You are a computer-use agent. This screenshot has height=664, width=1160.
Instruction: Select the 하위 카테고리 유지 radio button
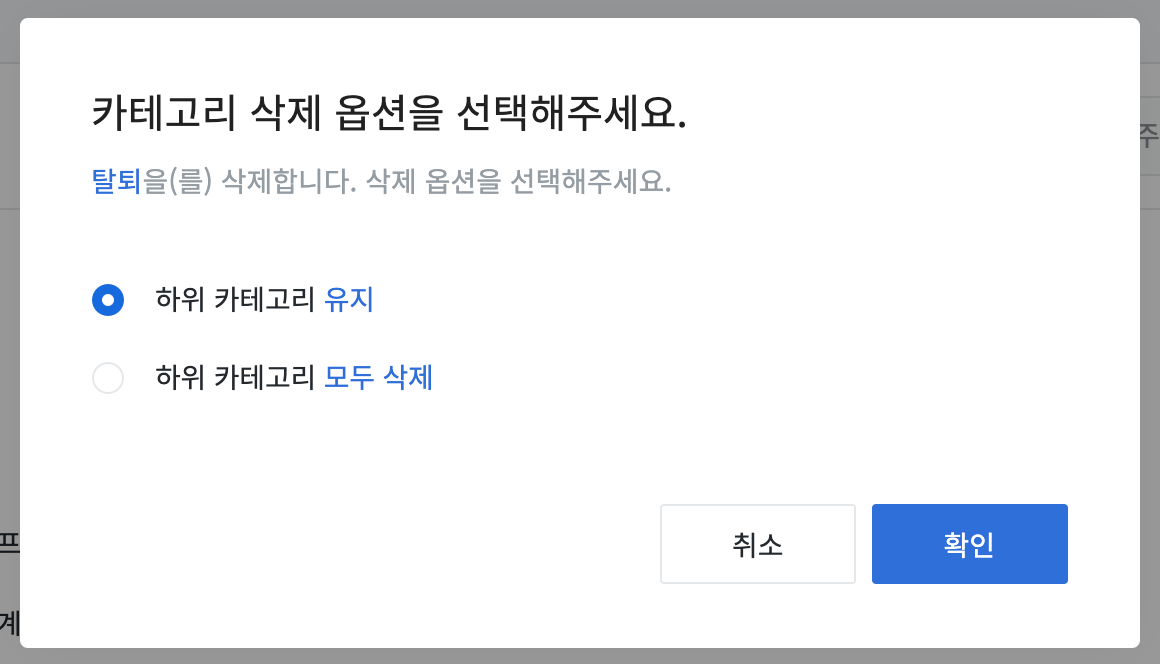point(108,300)
